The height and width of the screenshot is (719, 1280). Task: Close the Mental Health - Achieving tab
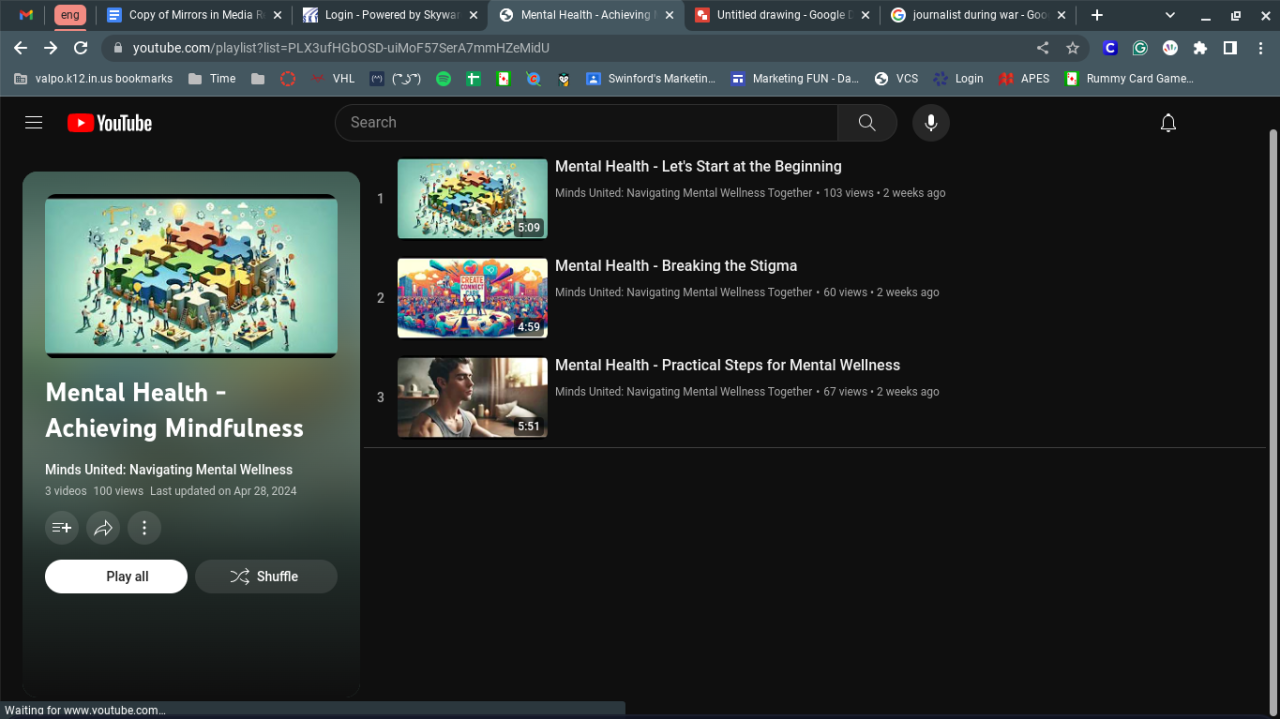(x=670, y=15)
